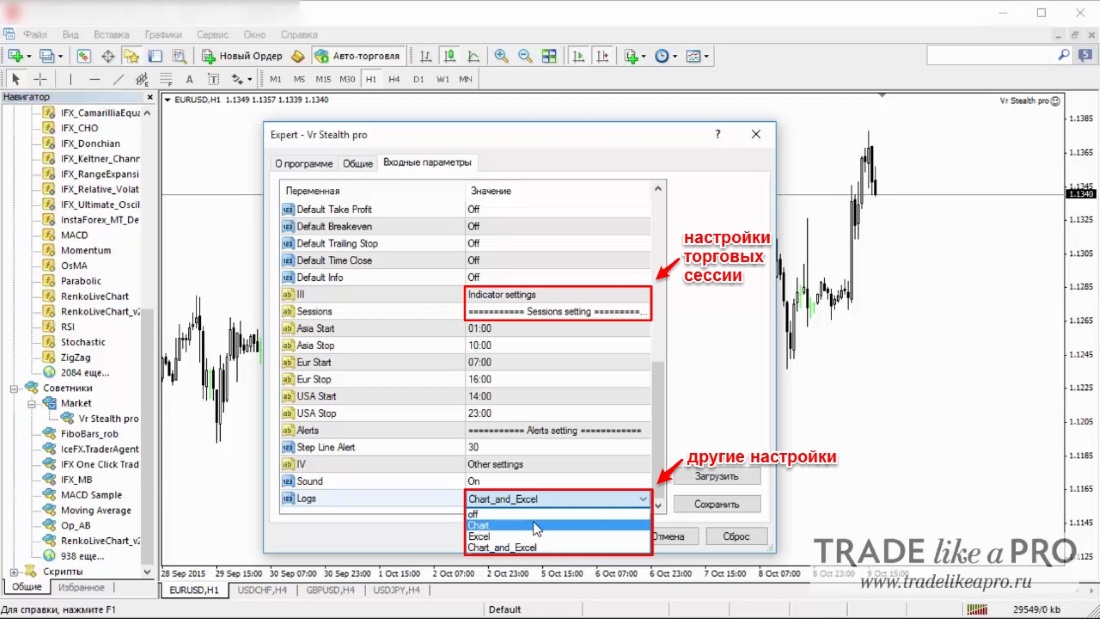Switch to H4 timeframe
This screenshot has height=619, width=1100.
click(394, 79)
